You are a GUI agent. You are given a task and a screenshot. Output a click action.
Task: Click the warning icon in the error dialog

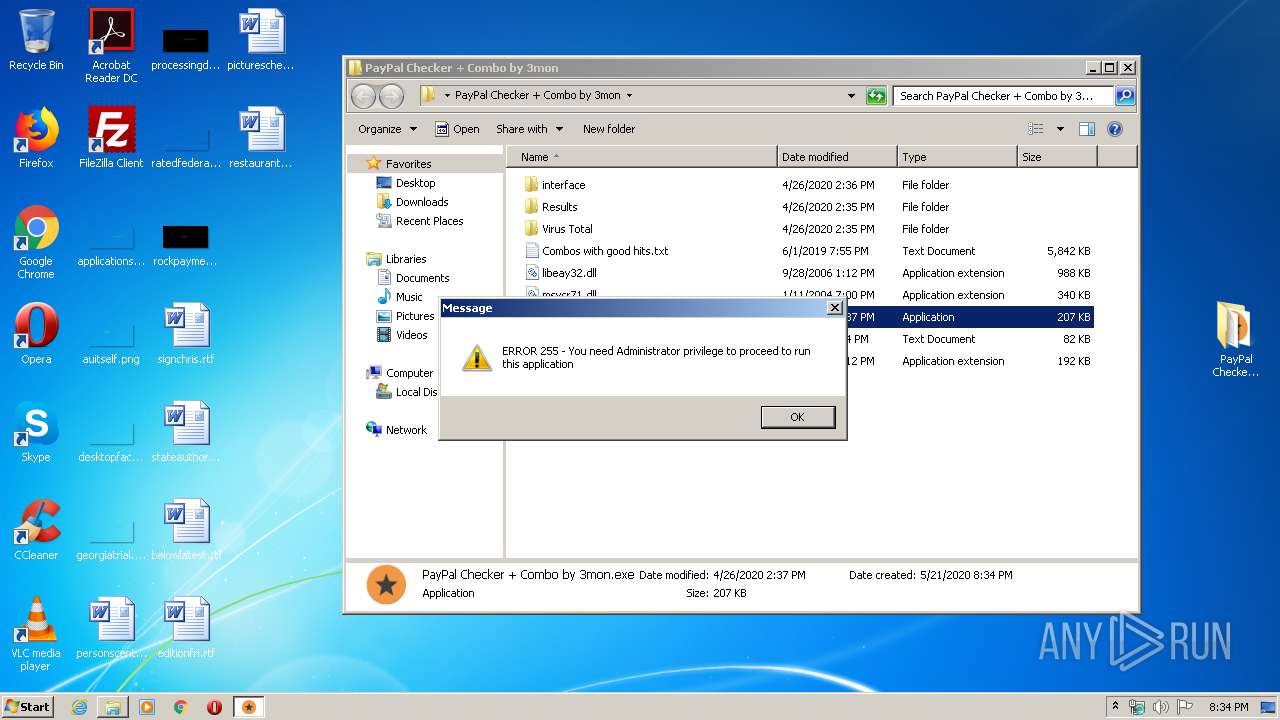pyautogui.click(x=477, y=358)
